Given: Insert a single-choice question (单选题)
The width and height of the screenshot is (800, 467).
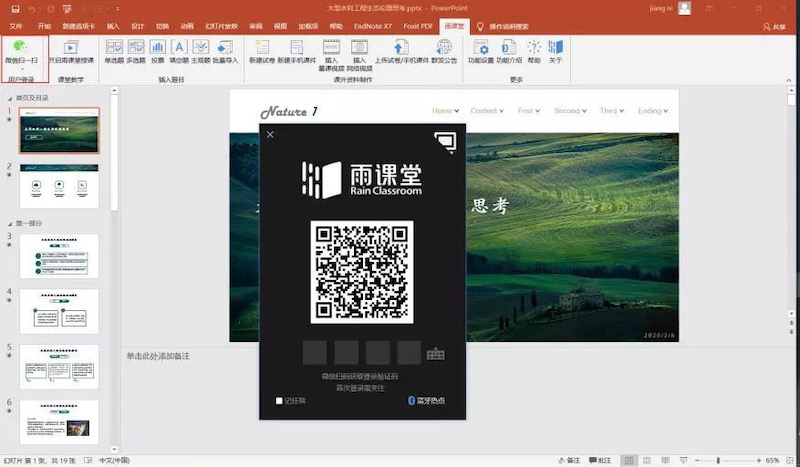Looking at the screenshot, I should (114, 52).
